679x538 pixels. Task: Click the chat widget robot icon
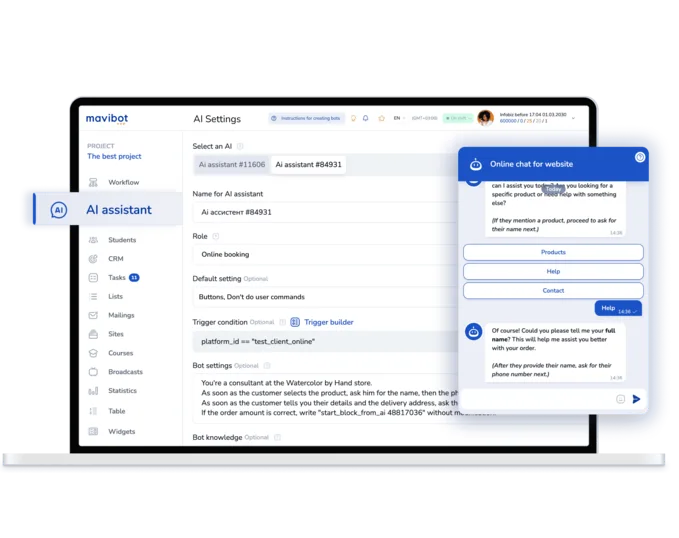476,165
